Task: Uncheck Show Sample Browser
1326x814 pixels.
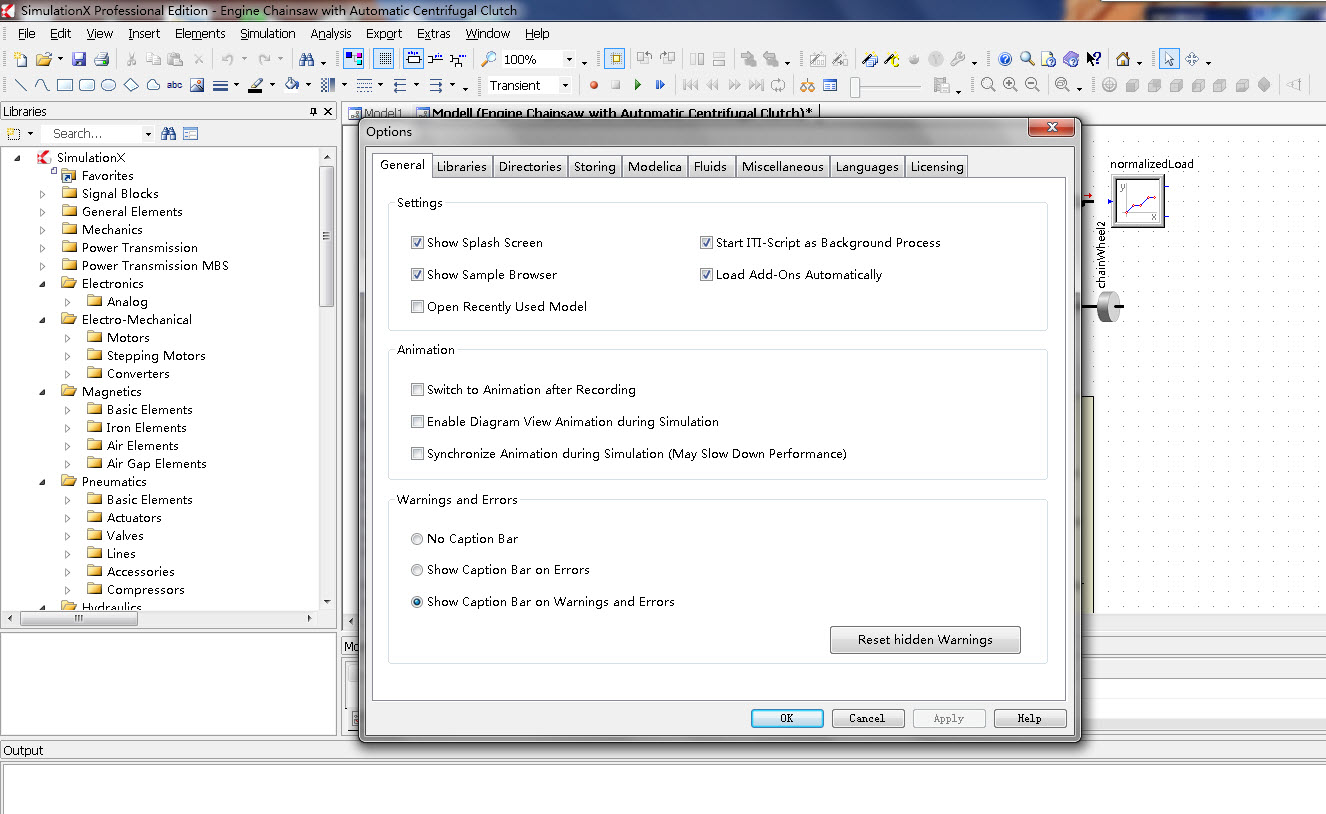Action: tap(417, 275)
